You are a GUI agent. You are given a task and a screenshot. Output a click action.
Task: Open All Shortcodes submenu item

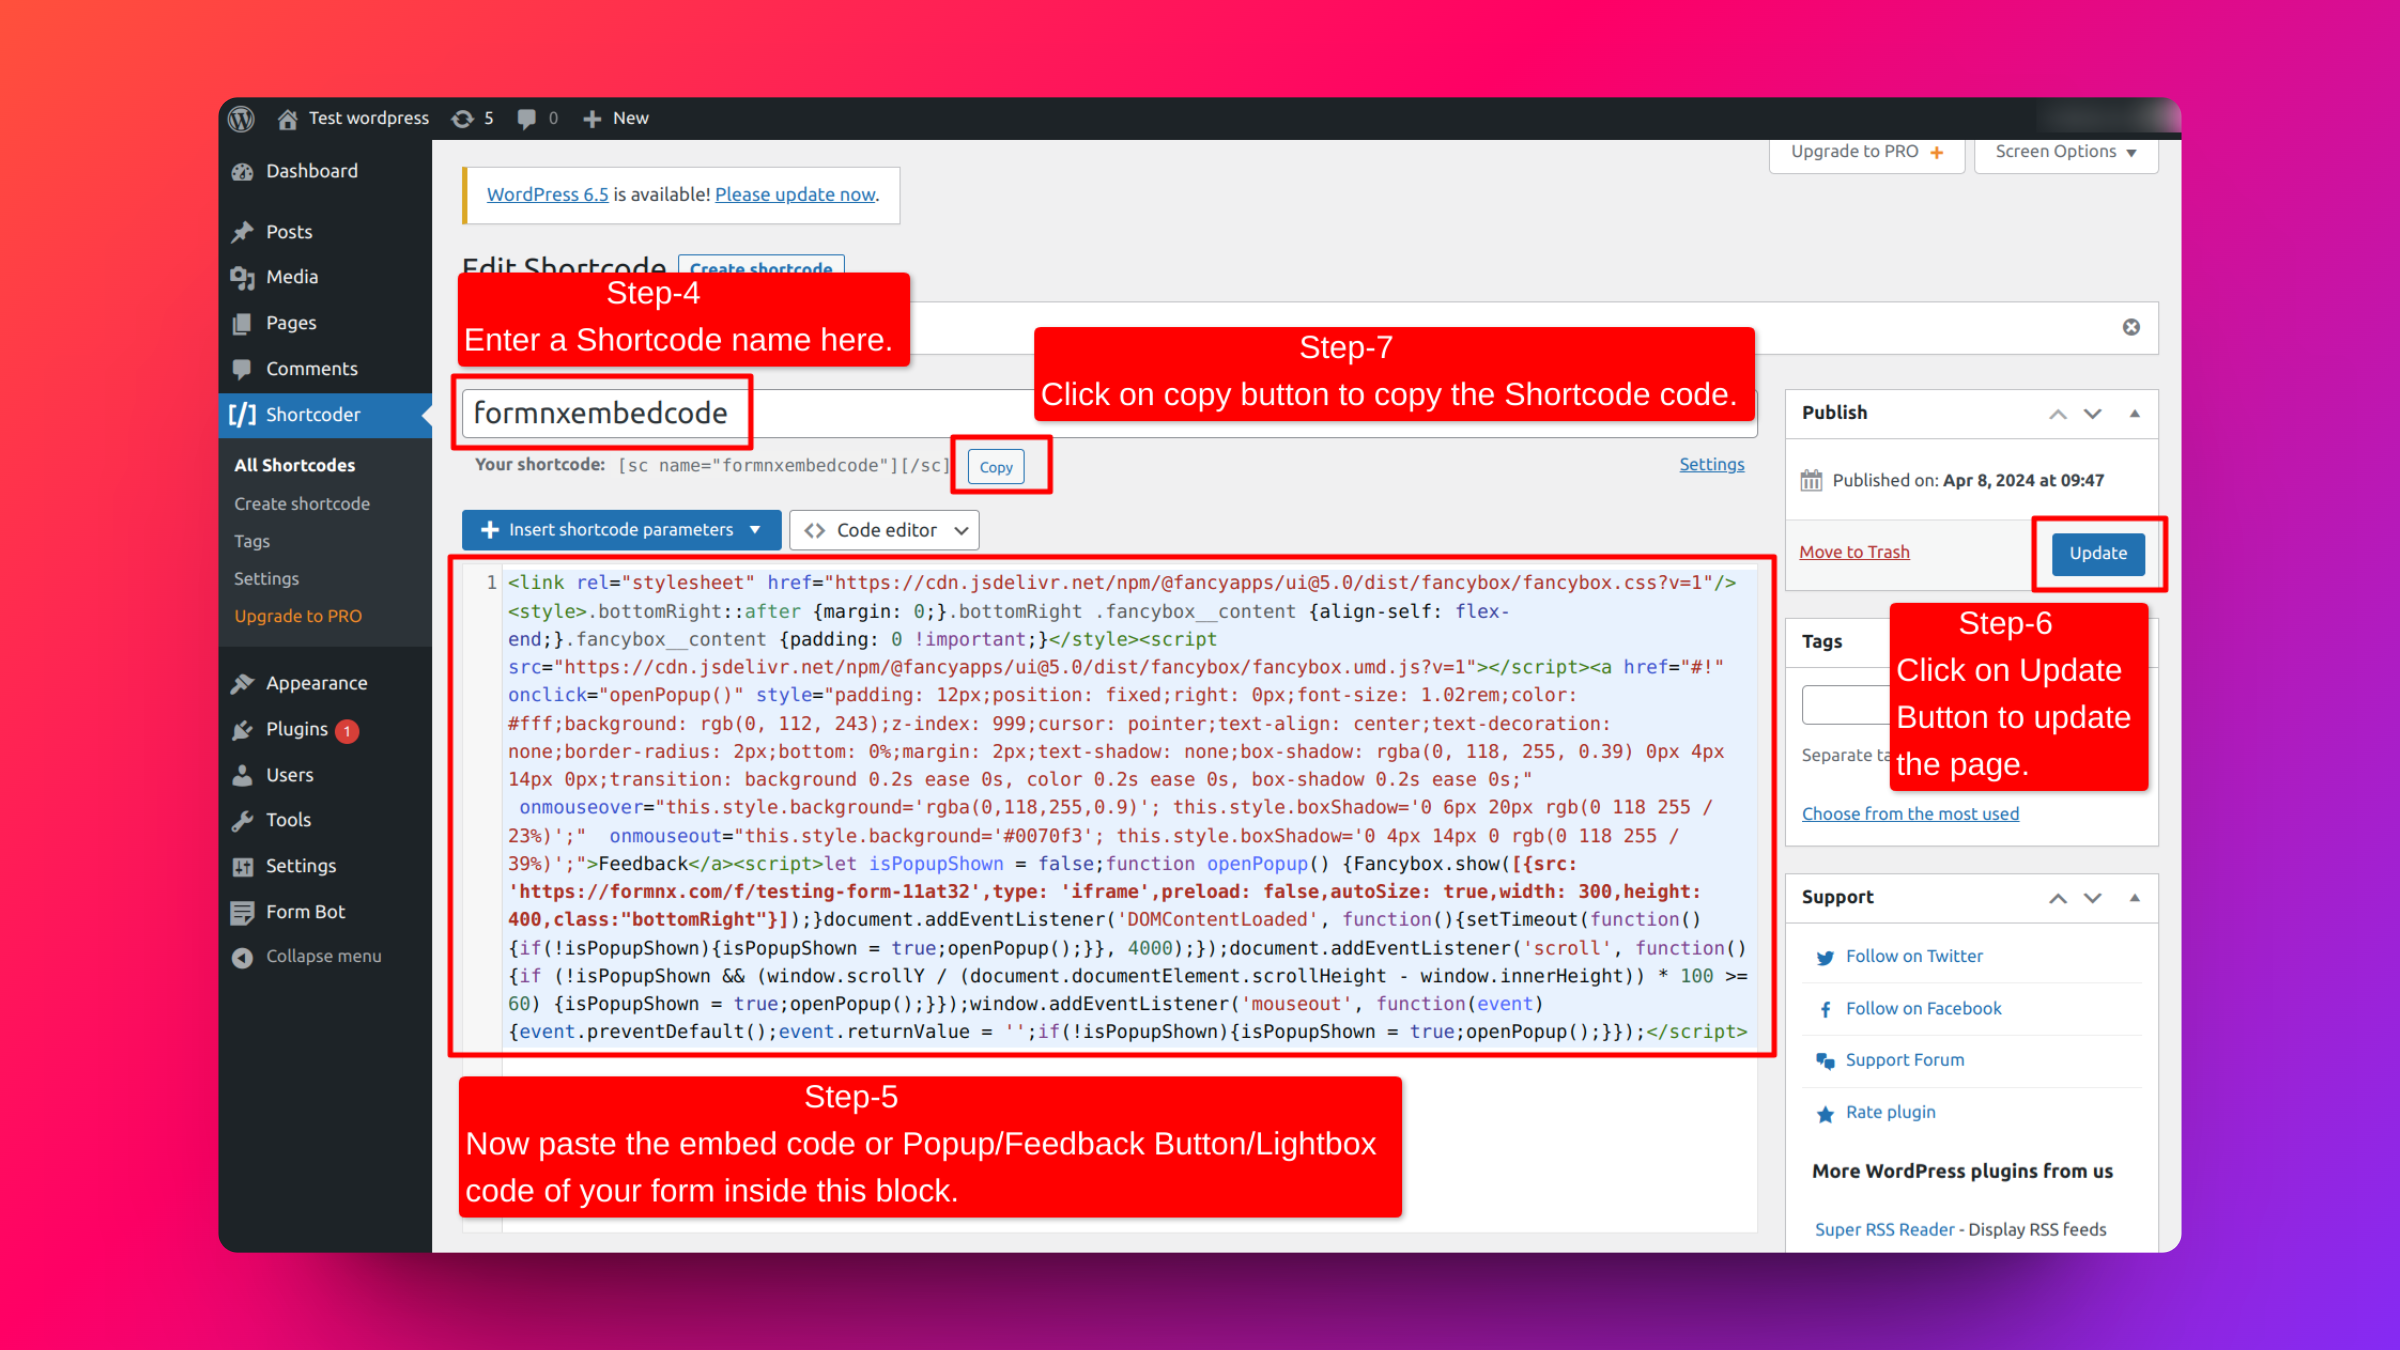(x=295, y=465)
